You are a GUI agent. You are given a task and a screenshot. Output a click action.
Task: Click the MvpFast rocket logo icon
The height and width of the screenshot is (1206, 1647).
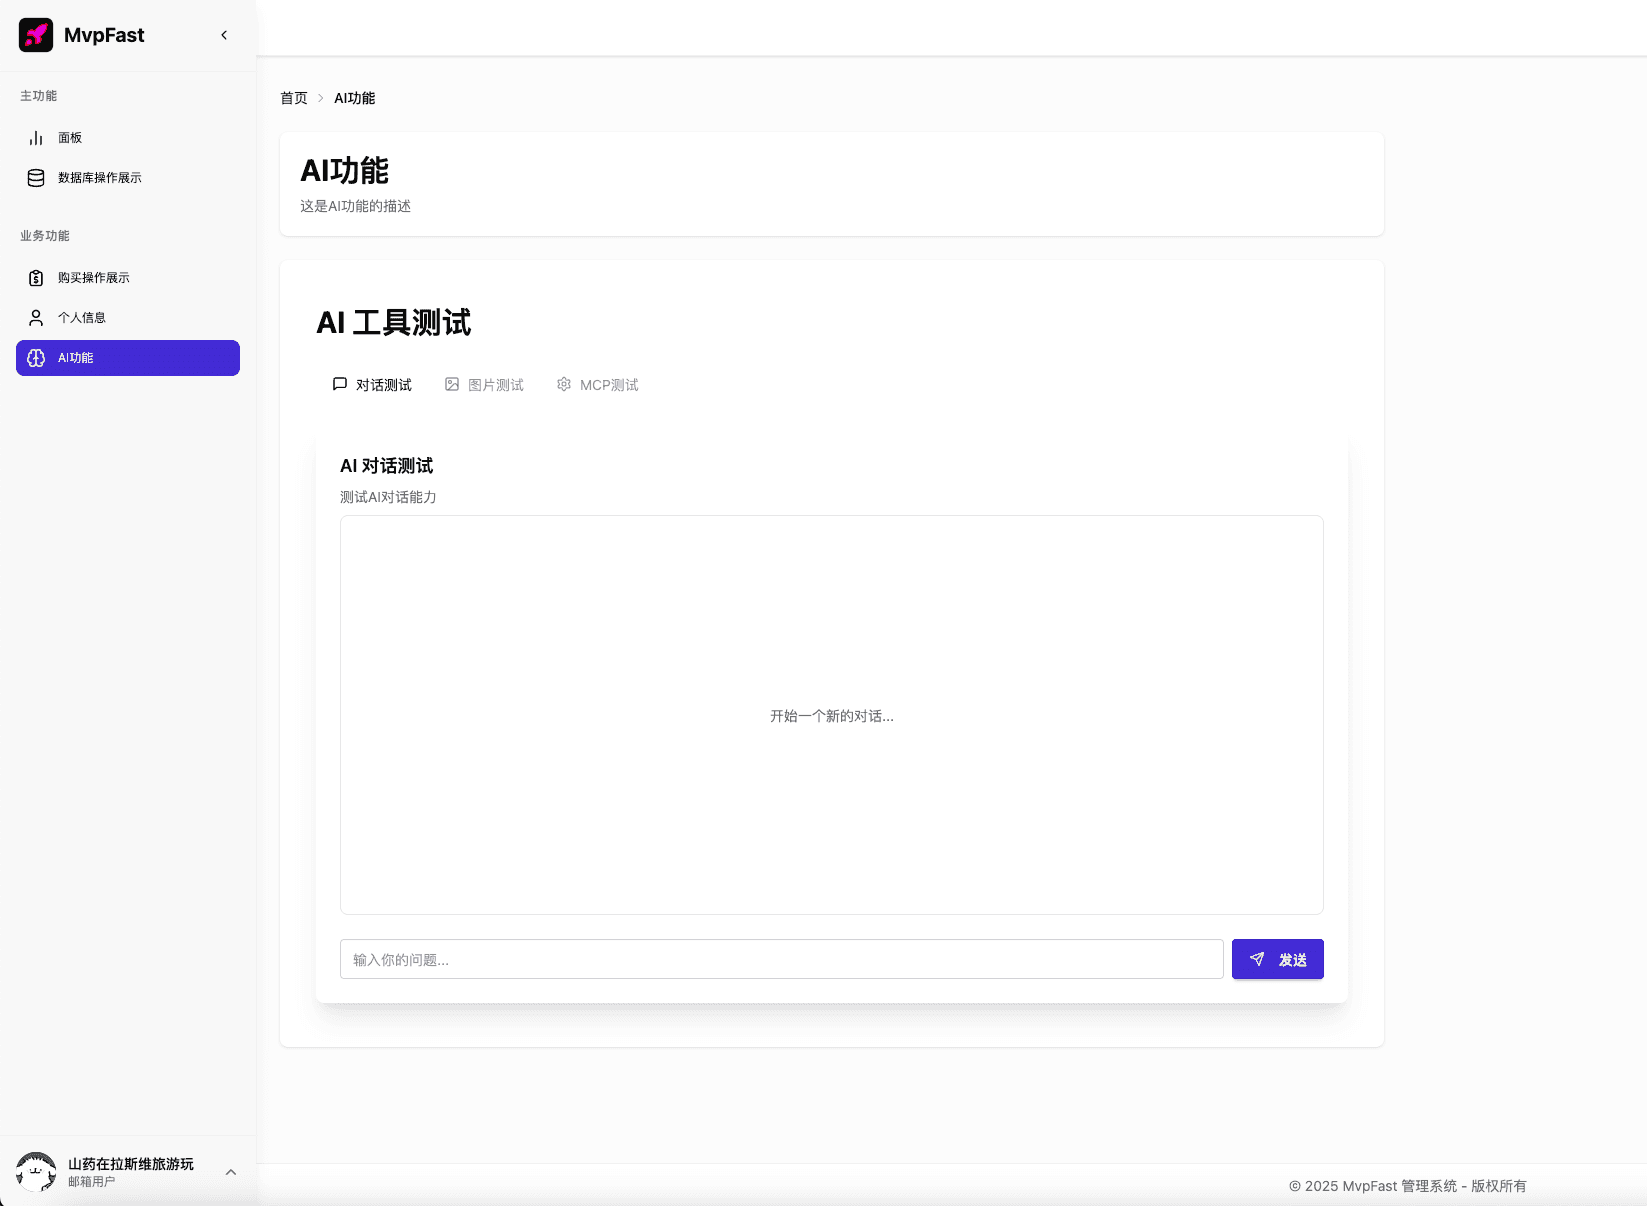click(36, 34)
